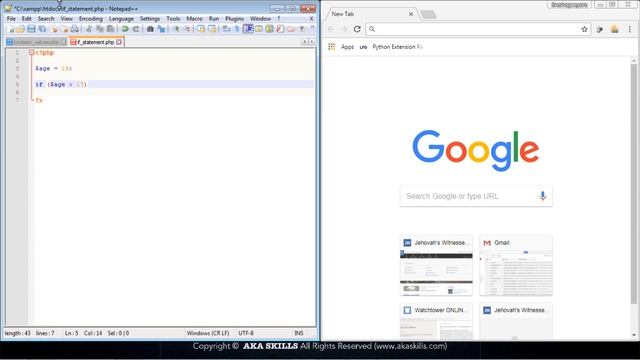This screenshot has height=360, width=640.
Task: Close current document via menu bar X
Action: coord(311,19)
